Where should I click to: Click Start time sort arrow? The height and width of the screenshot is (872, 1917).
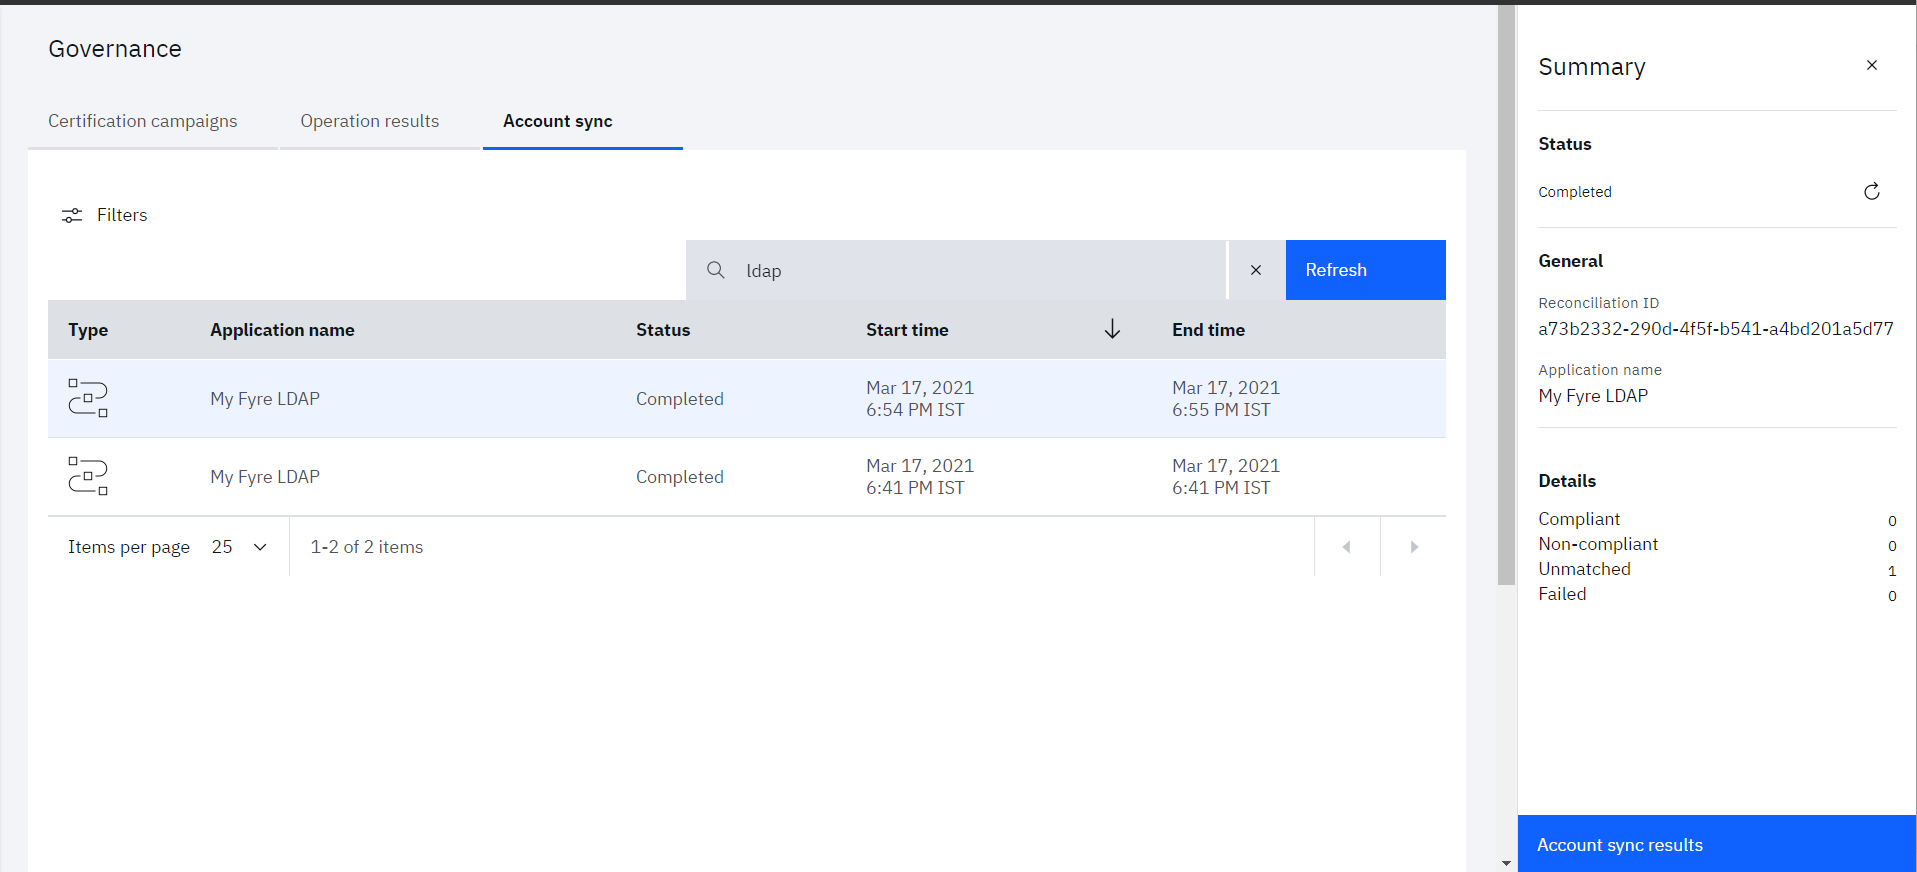[x=1112, y=329]
